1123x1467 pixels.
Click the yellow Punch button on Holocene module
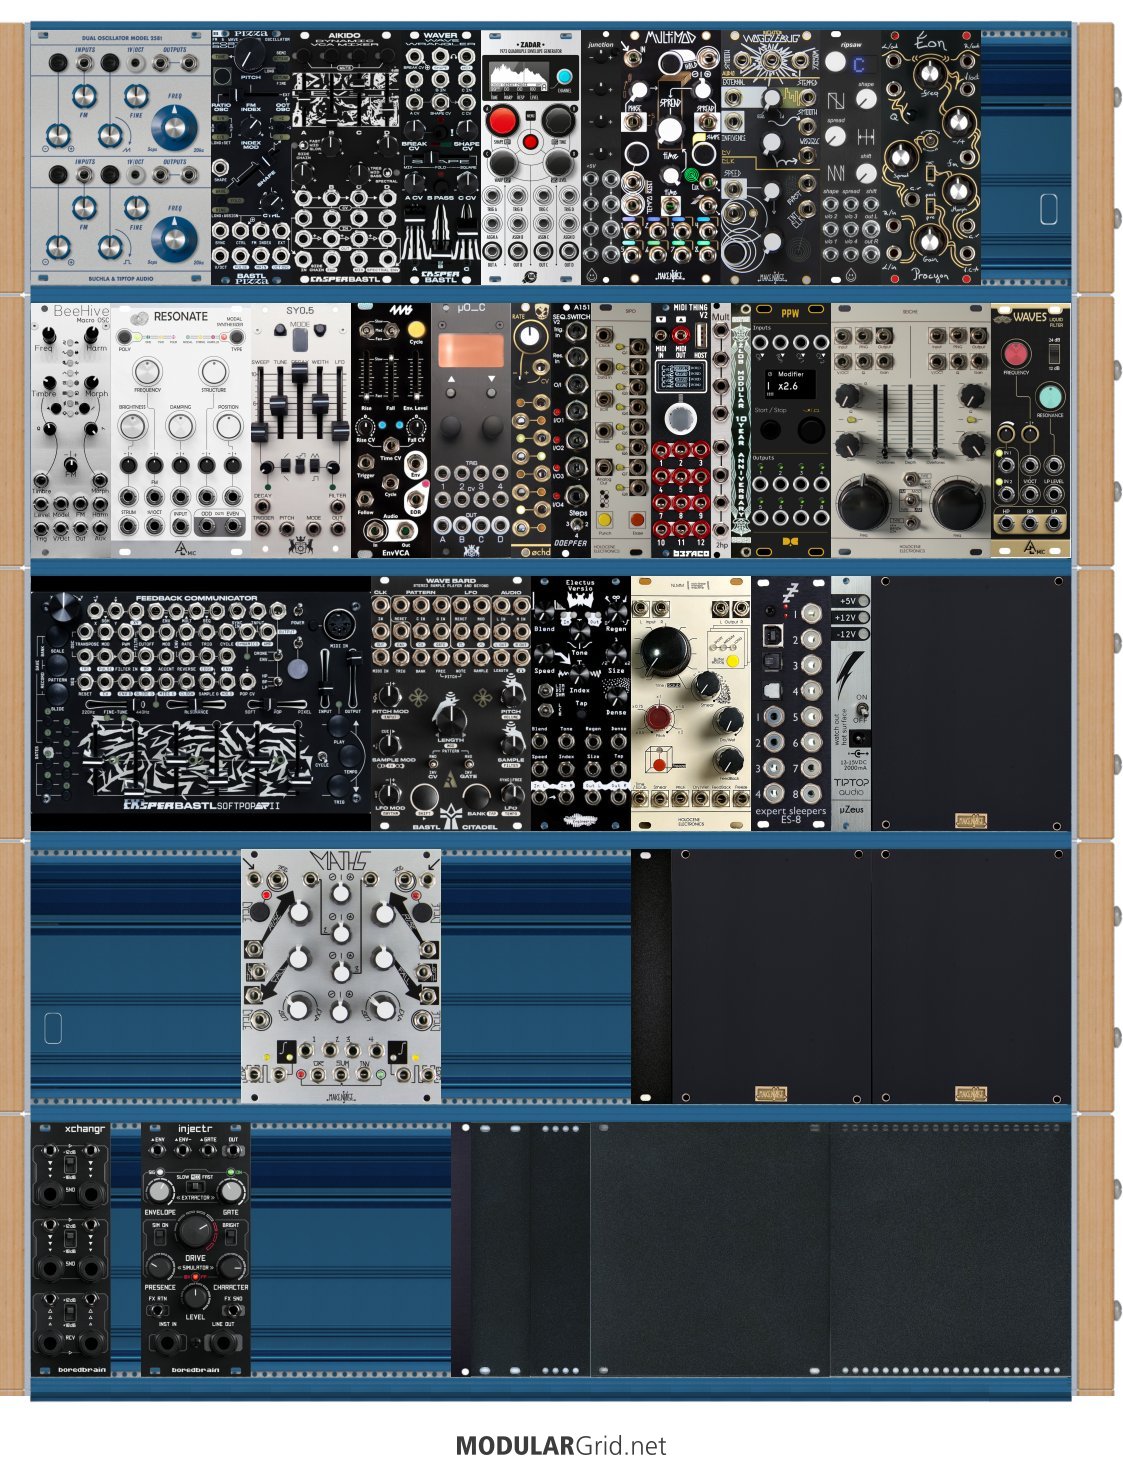tap(605, 520)
